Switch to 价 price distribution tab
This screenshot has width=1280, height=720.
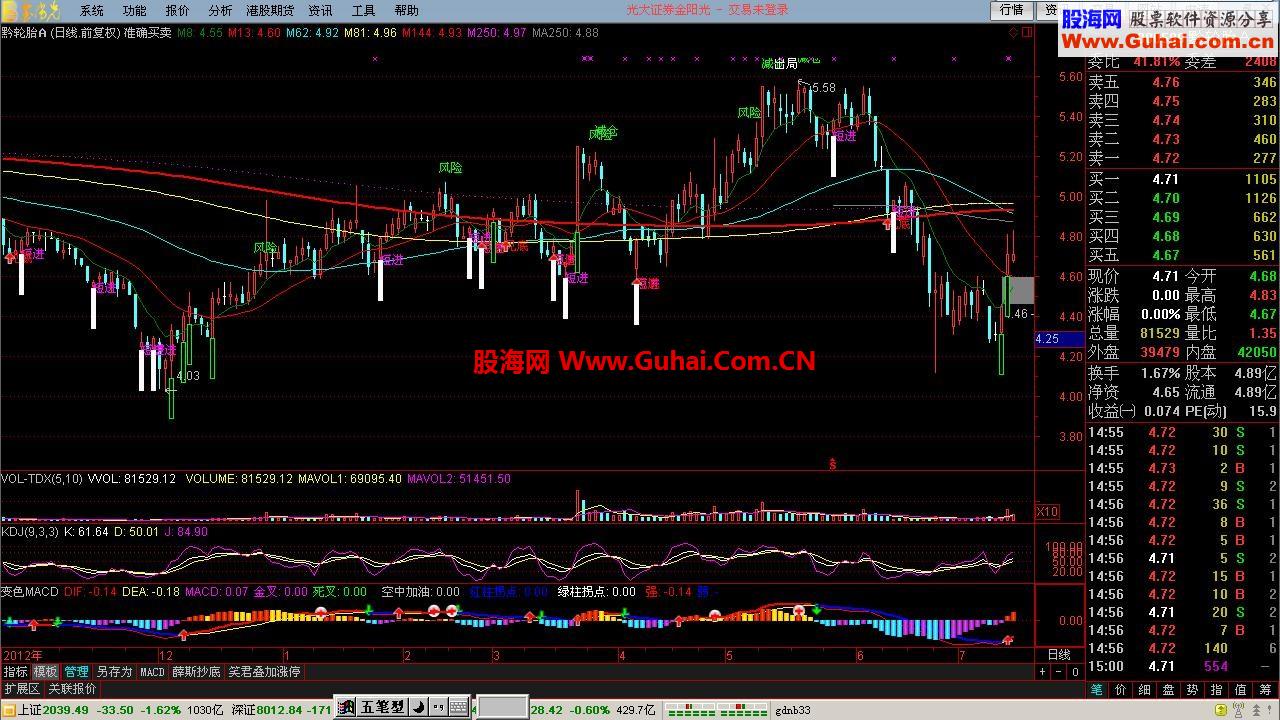click(1121, 689)
